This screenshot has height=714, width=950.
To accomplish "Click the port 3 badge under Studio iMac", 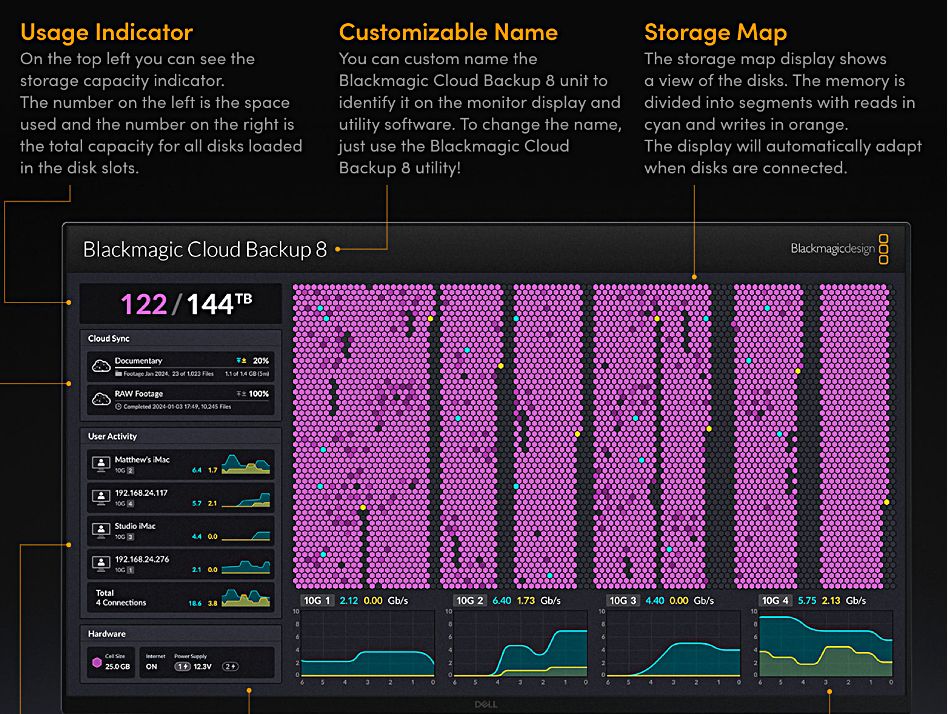I will (130, 538).
